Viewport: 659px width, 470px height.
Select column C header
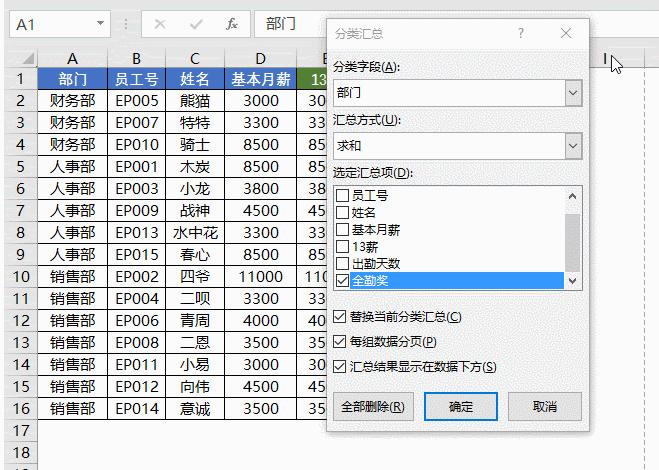(195, 58)
